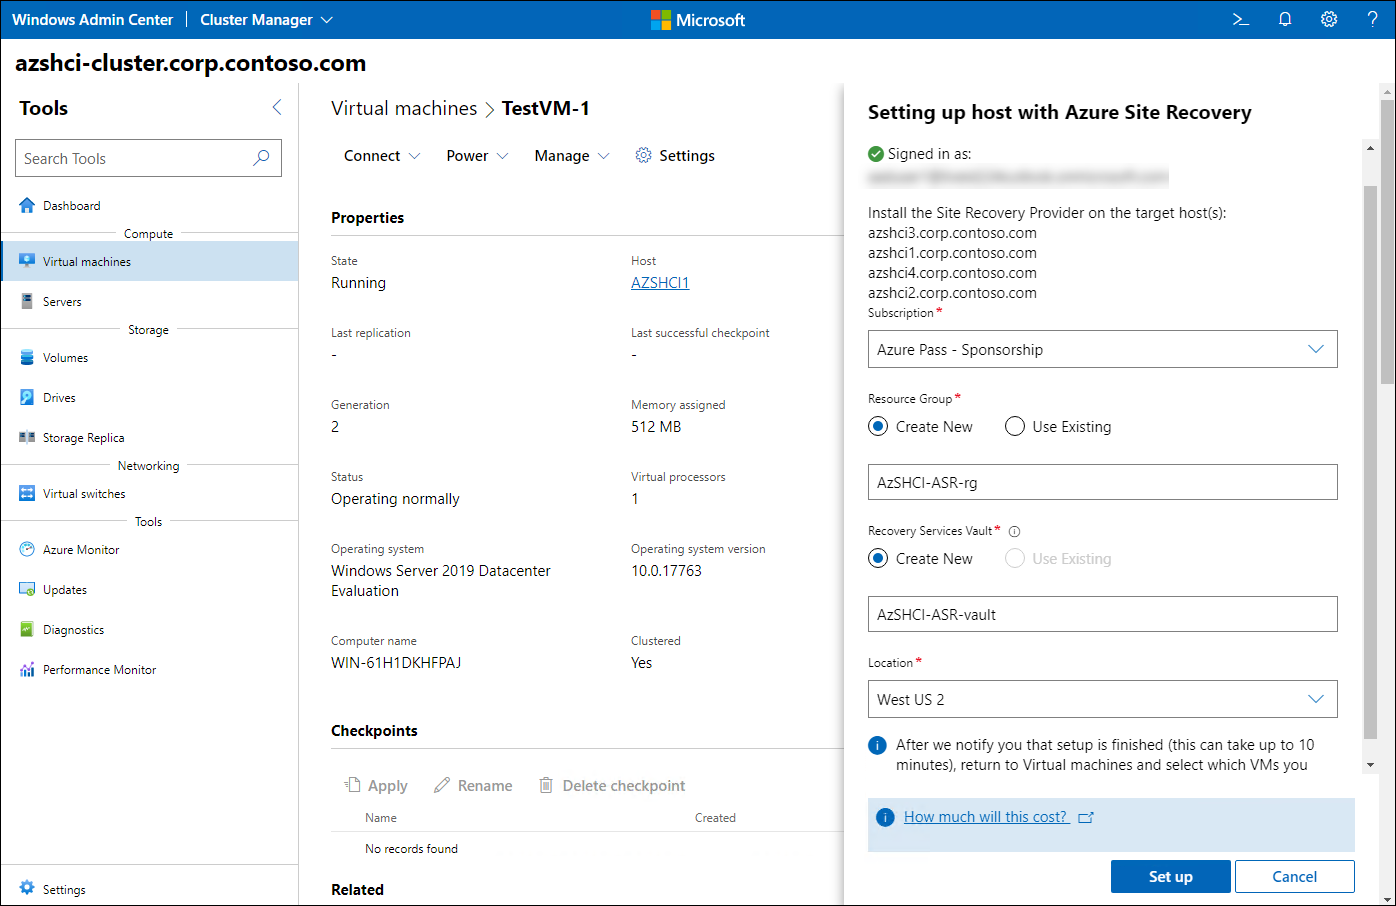Click the Virtual machines sidebar icon
1396x906 pixels.
coord(27,261)
